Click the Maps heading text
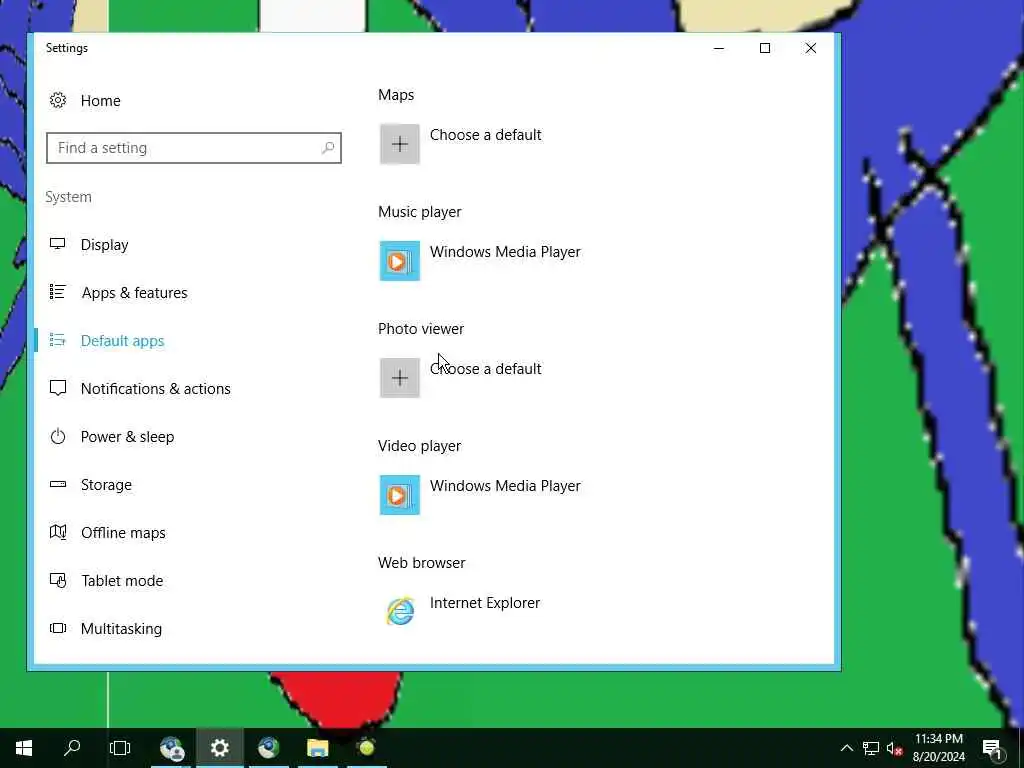 click(396, 95)
